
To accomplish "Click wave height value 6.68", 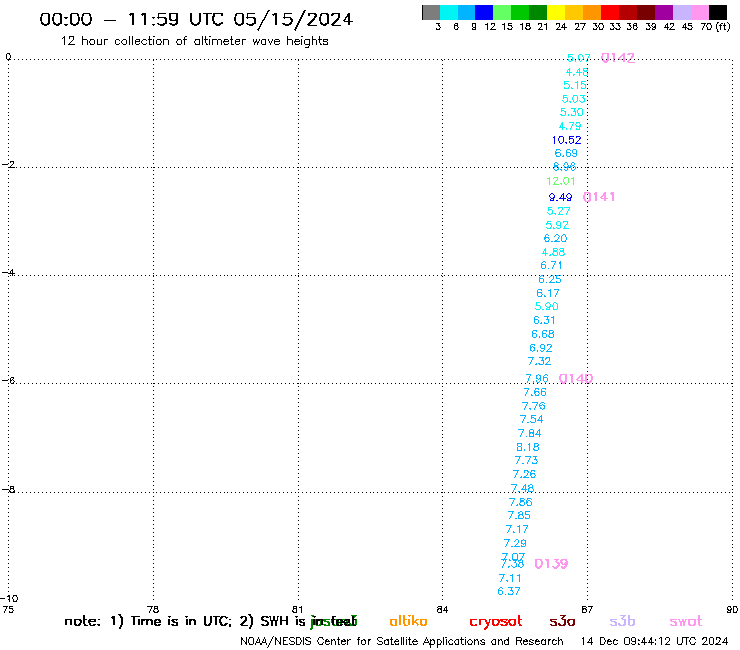I will point(542,334).
